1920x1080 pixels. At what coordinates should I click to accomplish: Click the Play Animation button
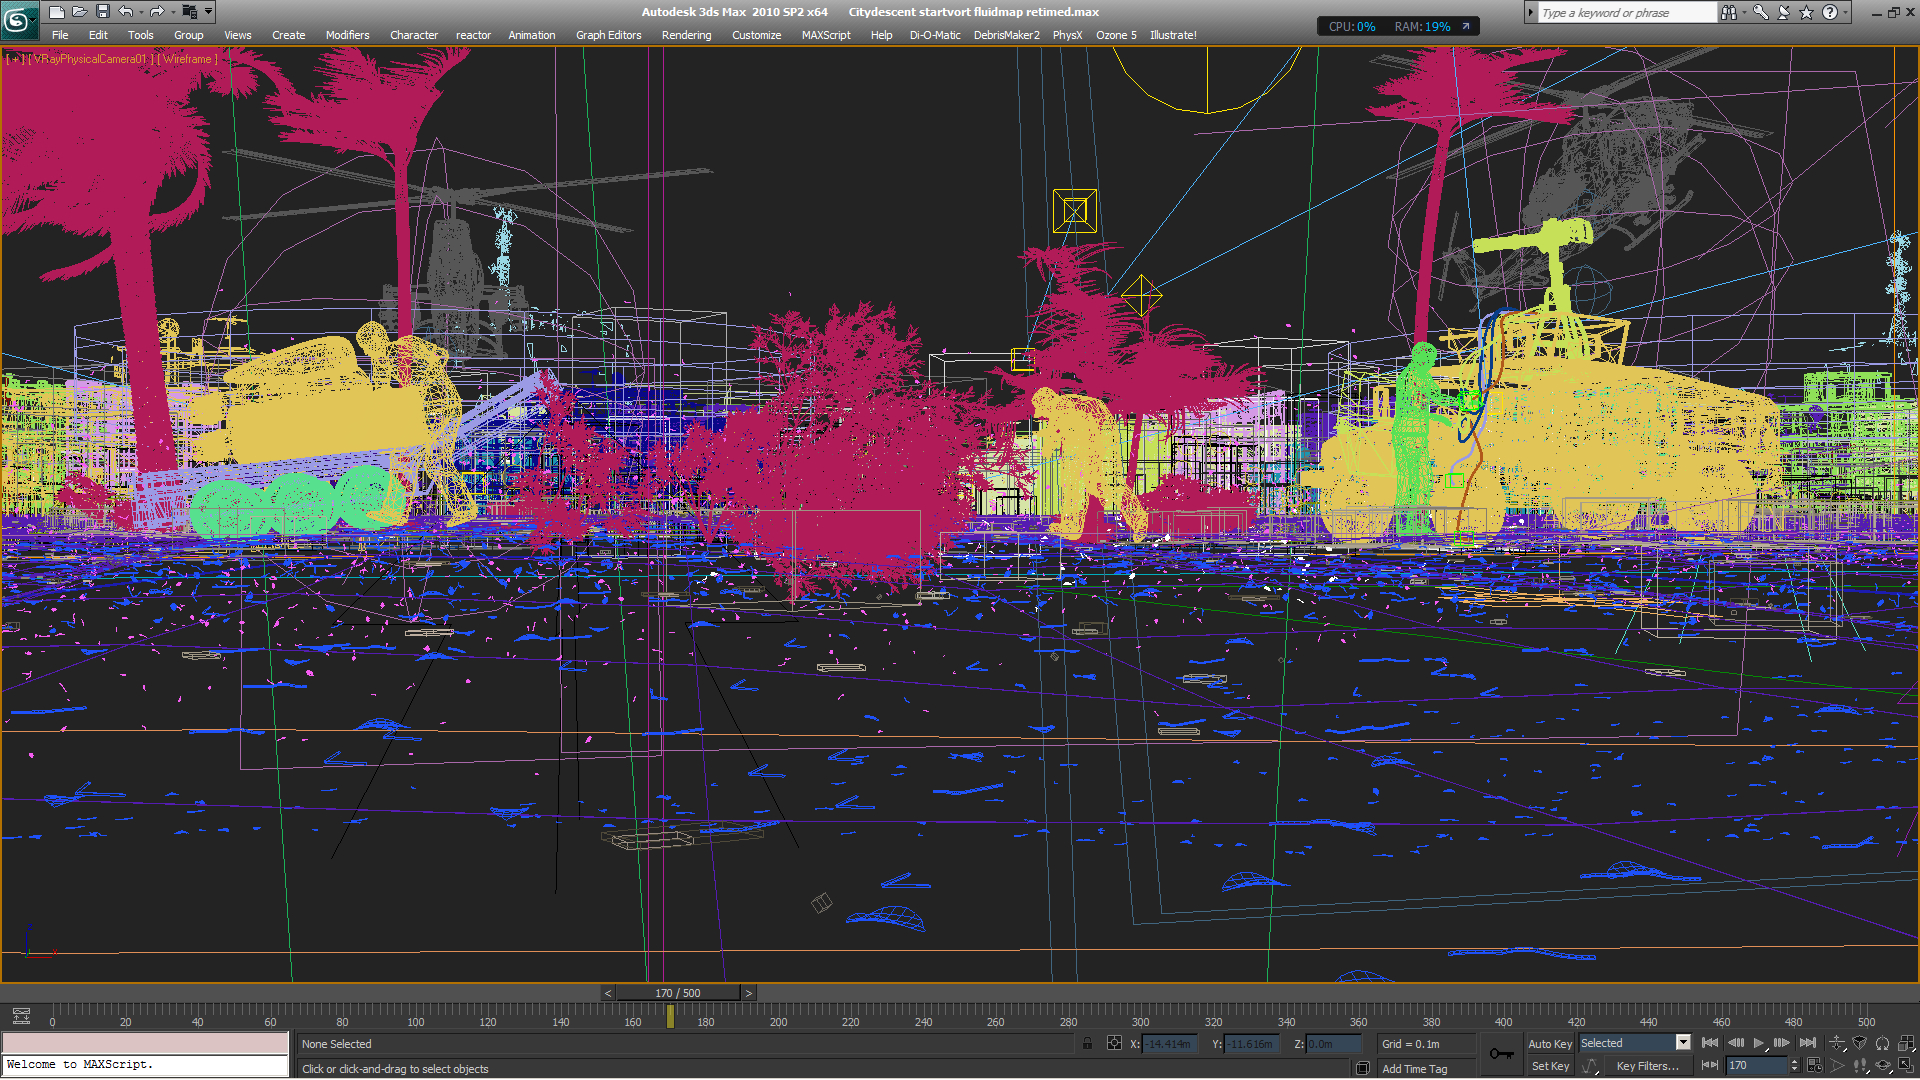click(x=1759, y=1044)
